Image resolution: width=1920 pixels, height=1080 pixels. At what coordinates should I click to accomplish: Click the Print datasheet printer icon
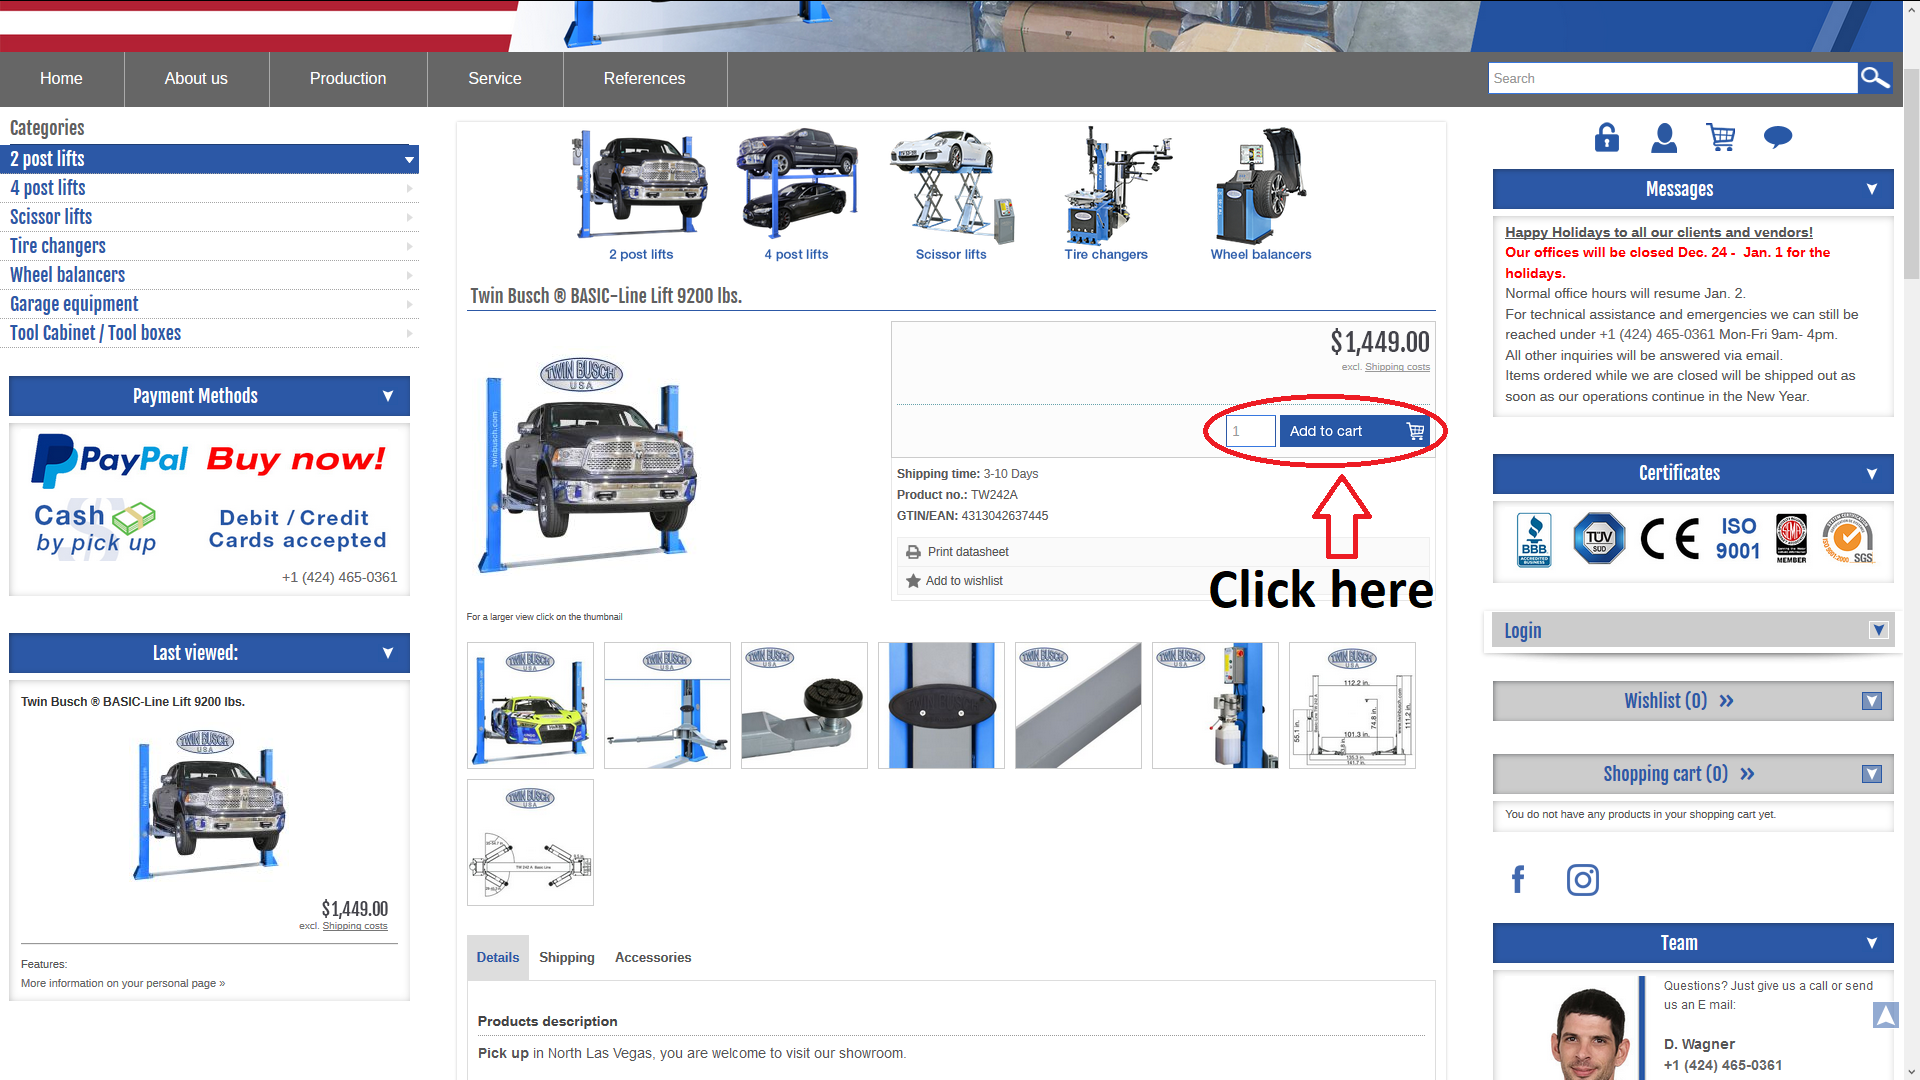(x=913, y=552)
